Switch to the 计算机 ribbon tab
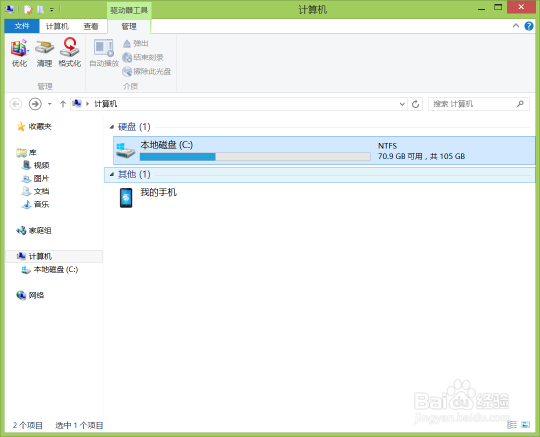Viewport: 540px width, 437px height. pos(57,27)
